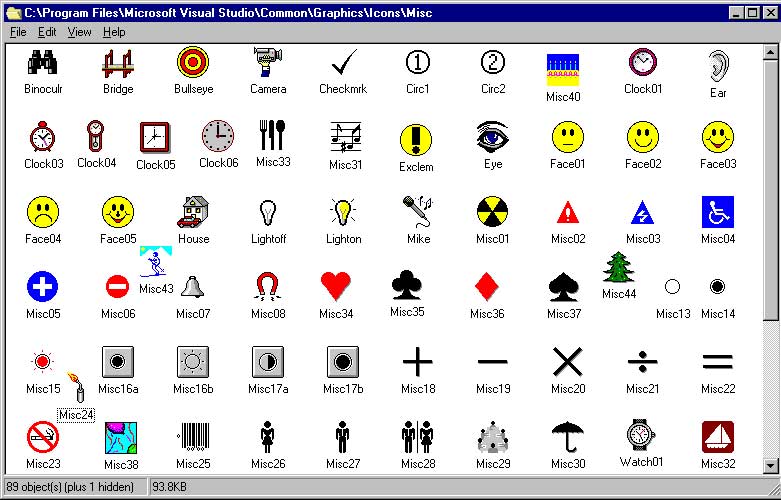Pick the Checkmrk checkmark icon
The image size is (781, 500).
coord(344,62)
